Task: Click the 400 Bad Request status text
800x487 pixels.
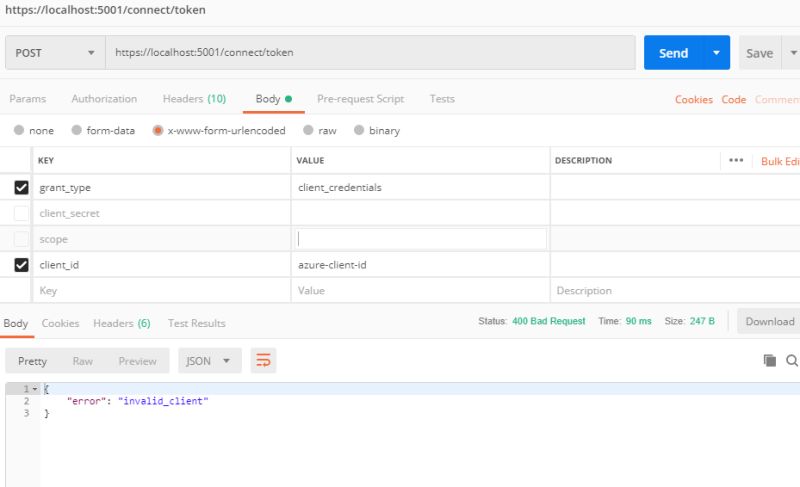Action: point(548,321)
